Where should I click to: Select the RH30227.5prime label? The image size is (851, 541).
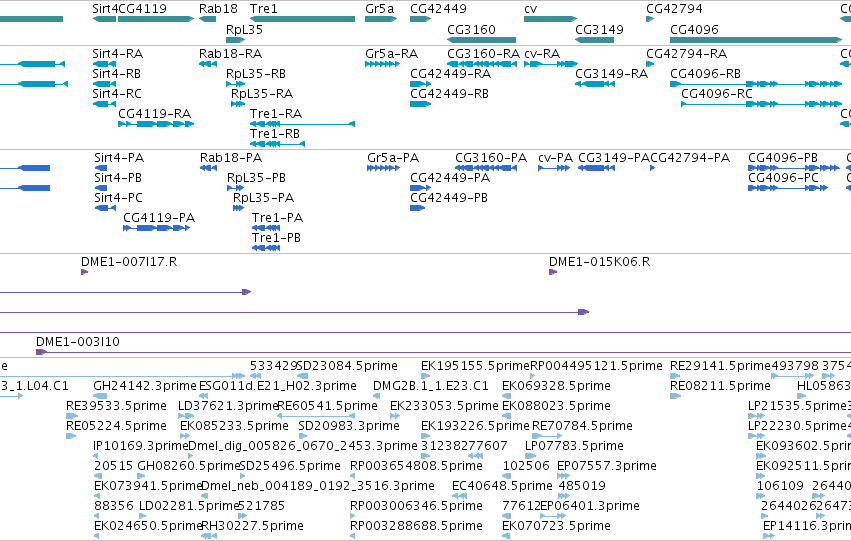tap(252, 526)
